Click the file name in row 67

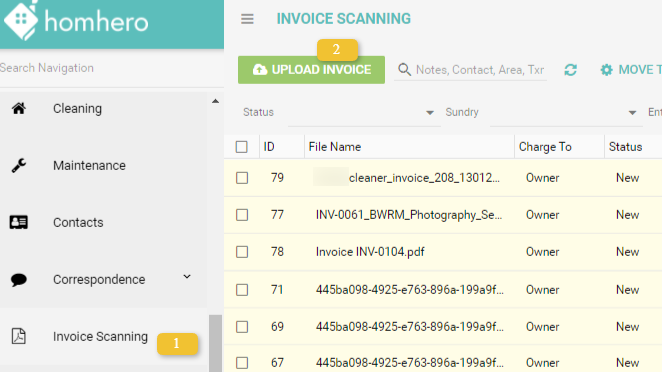point(410,363)
